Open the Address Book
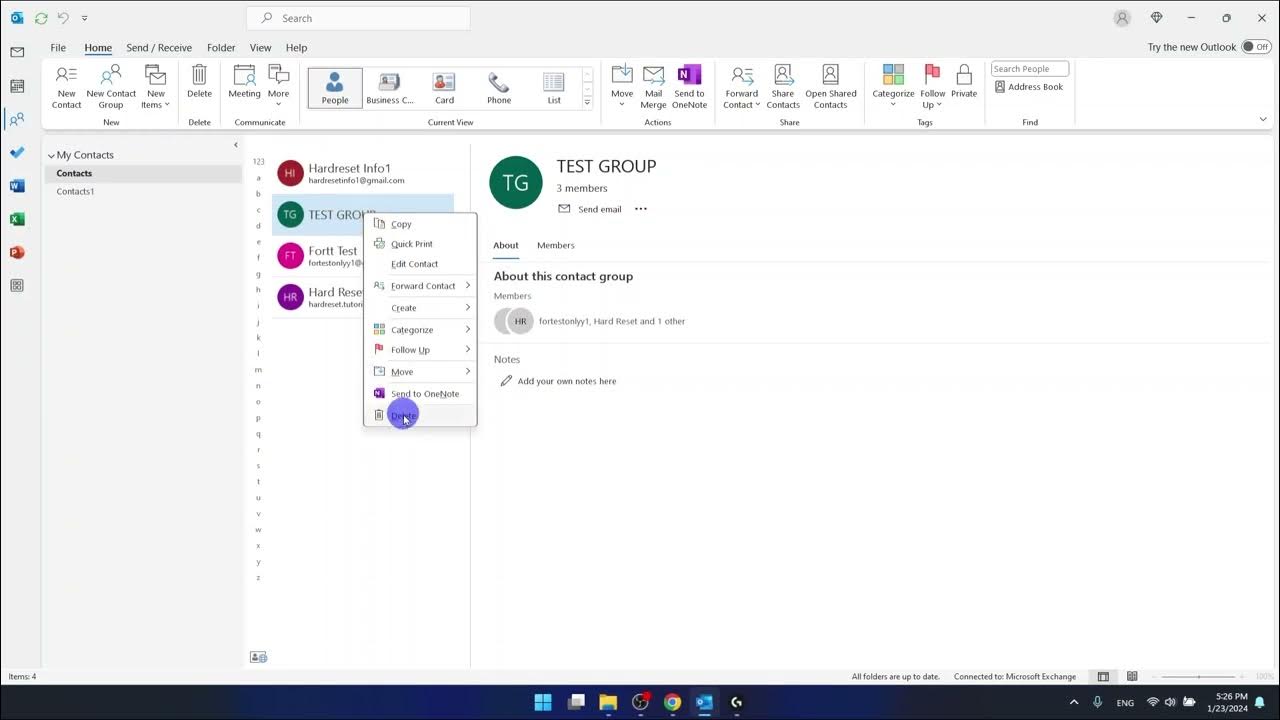This screenshot has height=720, width=1280. (x=1029, y=86)
